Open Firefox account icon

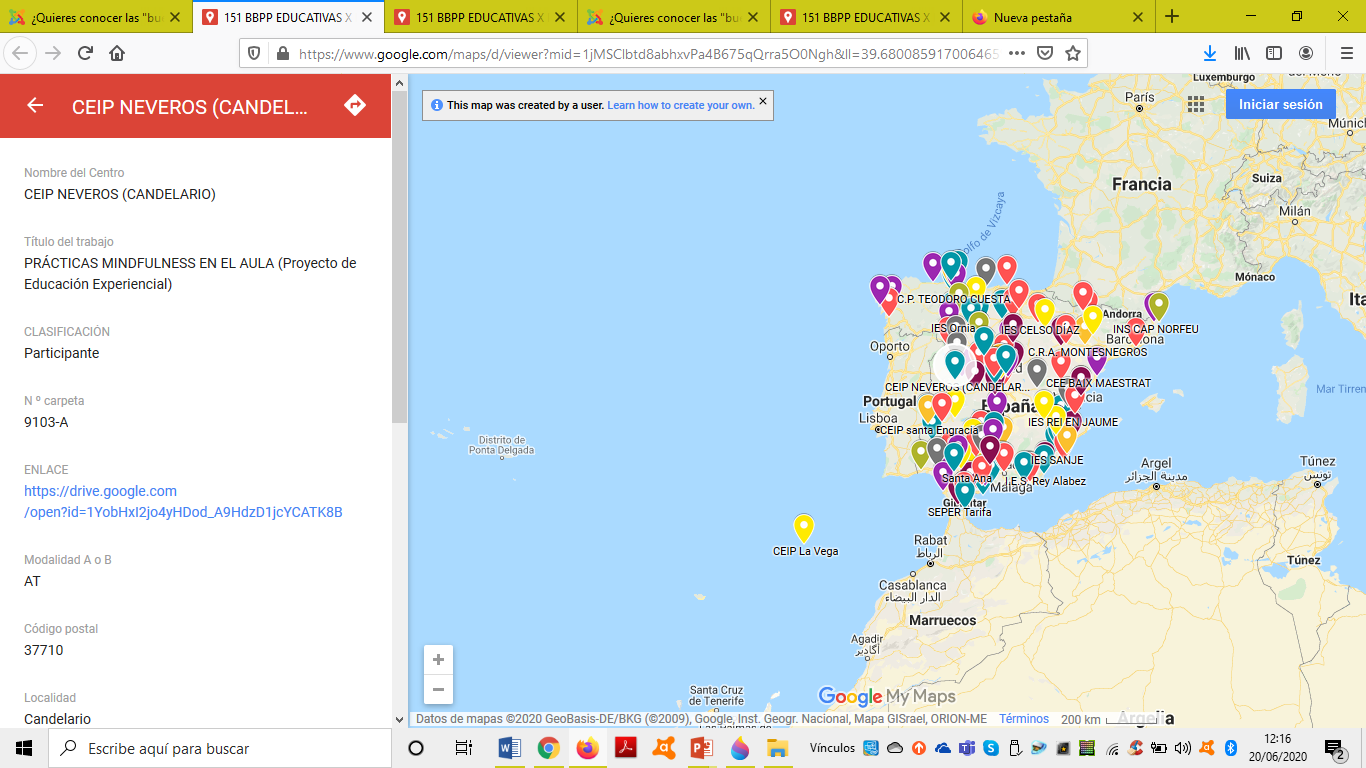click(1306, 53)
